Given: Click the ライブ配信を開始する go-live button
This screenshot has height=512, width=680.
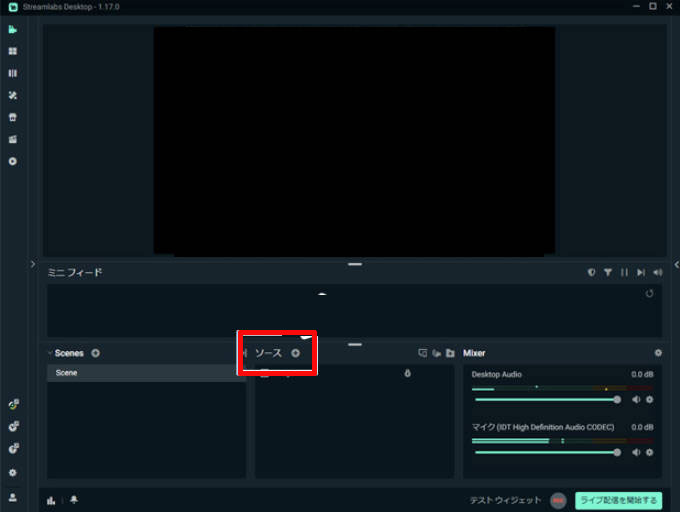Looking at the screenshot, I should (618, 500).
